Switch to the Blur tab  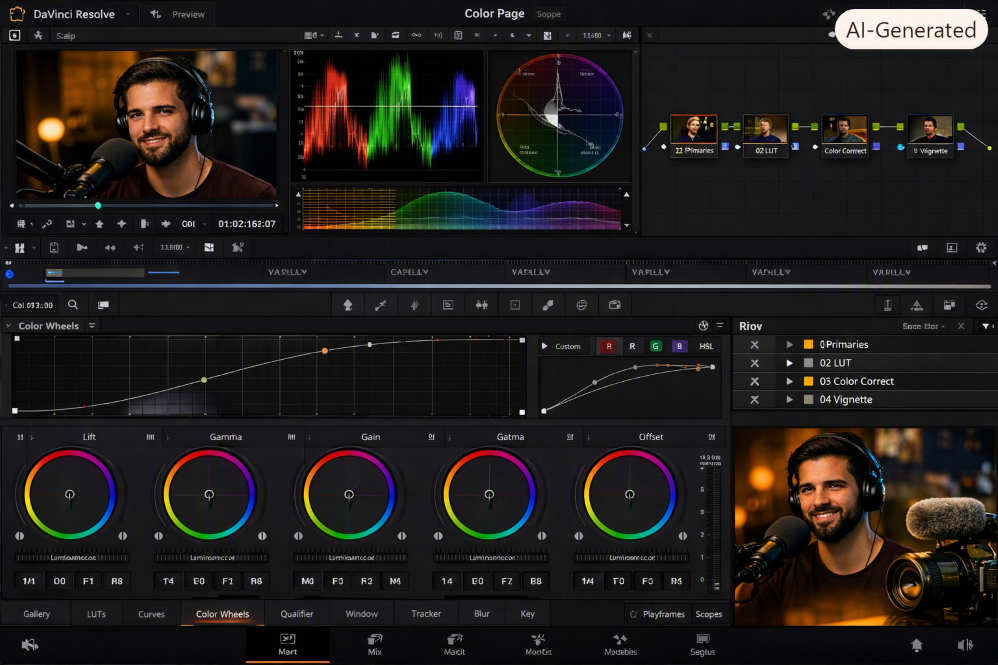point(482,614)
